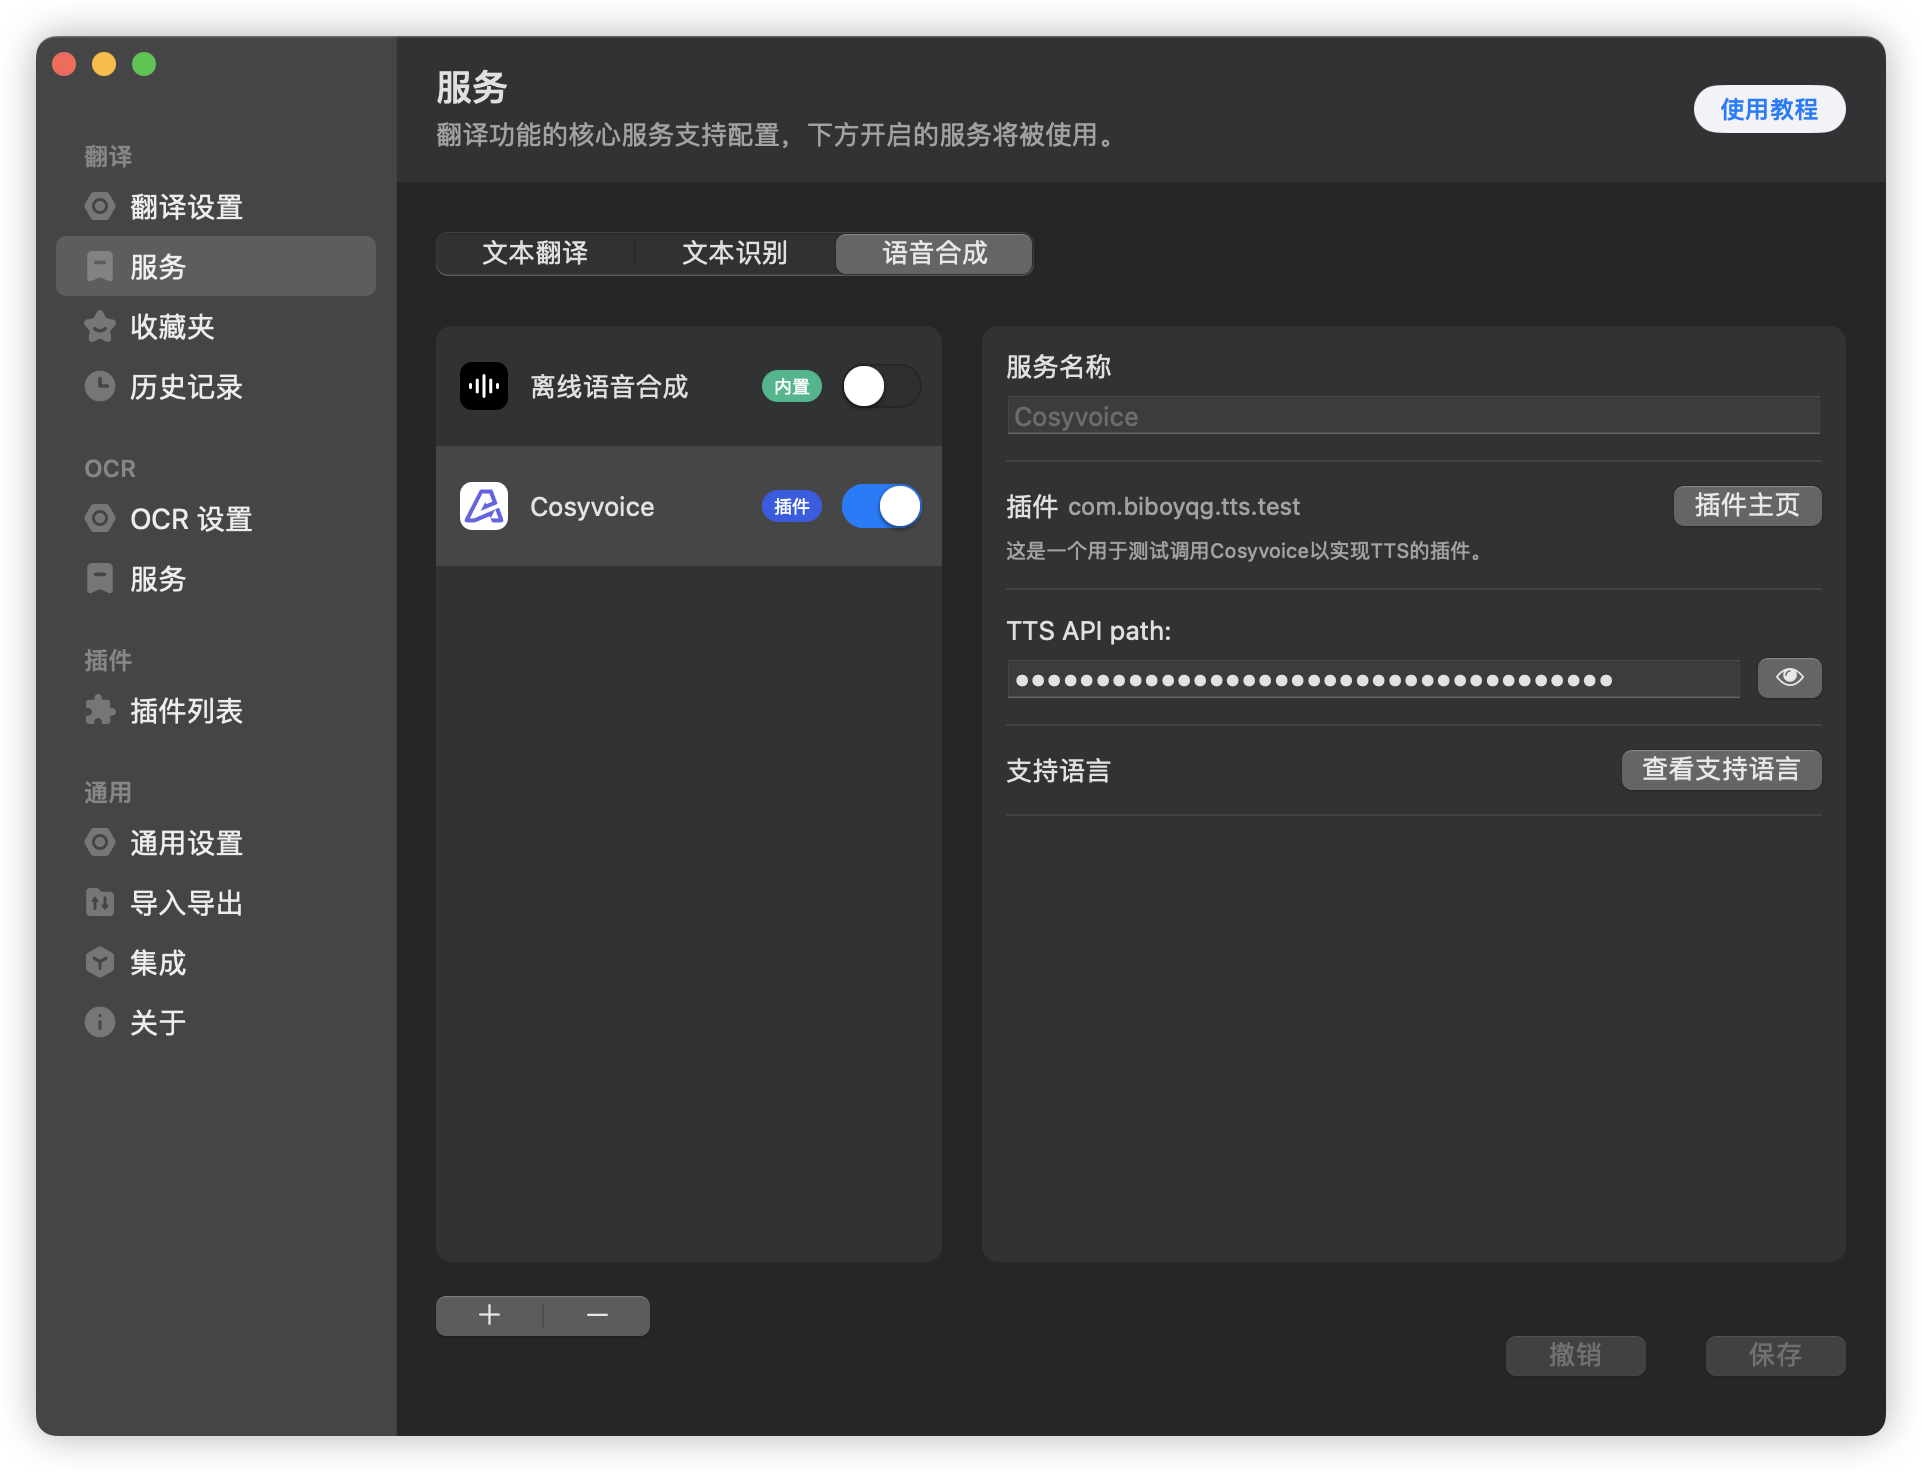Click the 离线语音合成 waveform icon
Screen dimensions: 1922x1472
coord(484,387)
